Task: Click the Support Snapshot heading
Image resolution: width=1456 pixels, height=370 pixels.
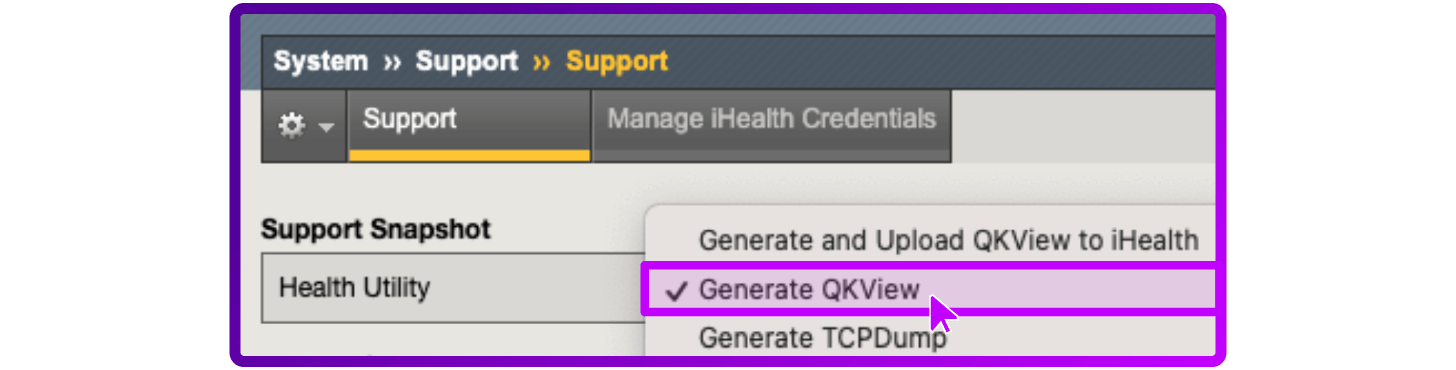Action: click(x=376, y=229)
